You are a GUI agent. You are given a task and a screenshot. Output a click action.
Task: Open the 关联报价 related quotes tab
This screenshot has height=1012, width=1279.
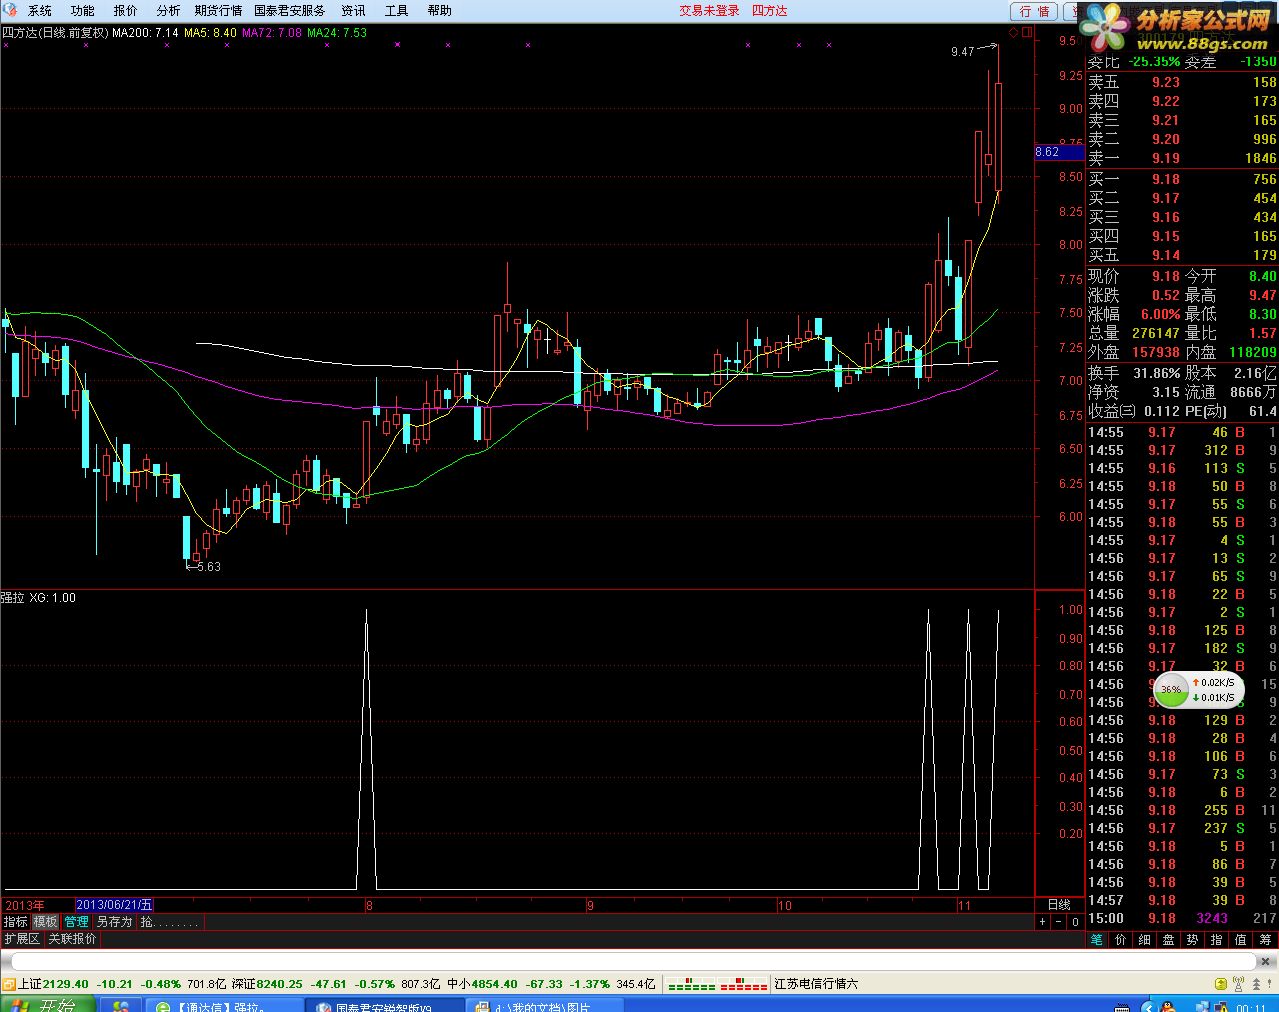pyautogui.click(x=72, y=939)
